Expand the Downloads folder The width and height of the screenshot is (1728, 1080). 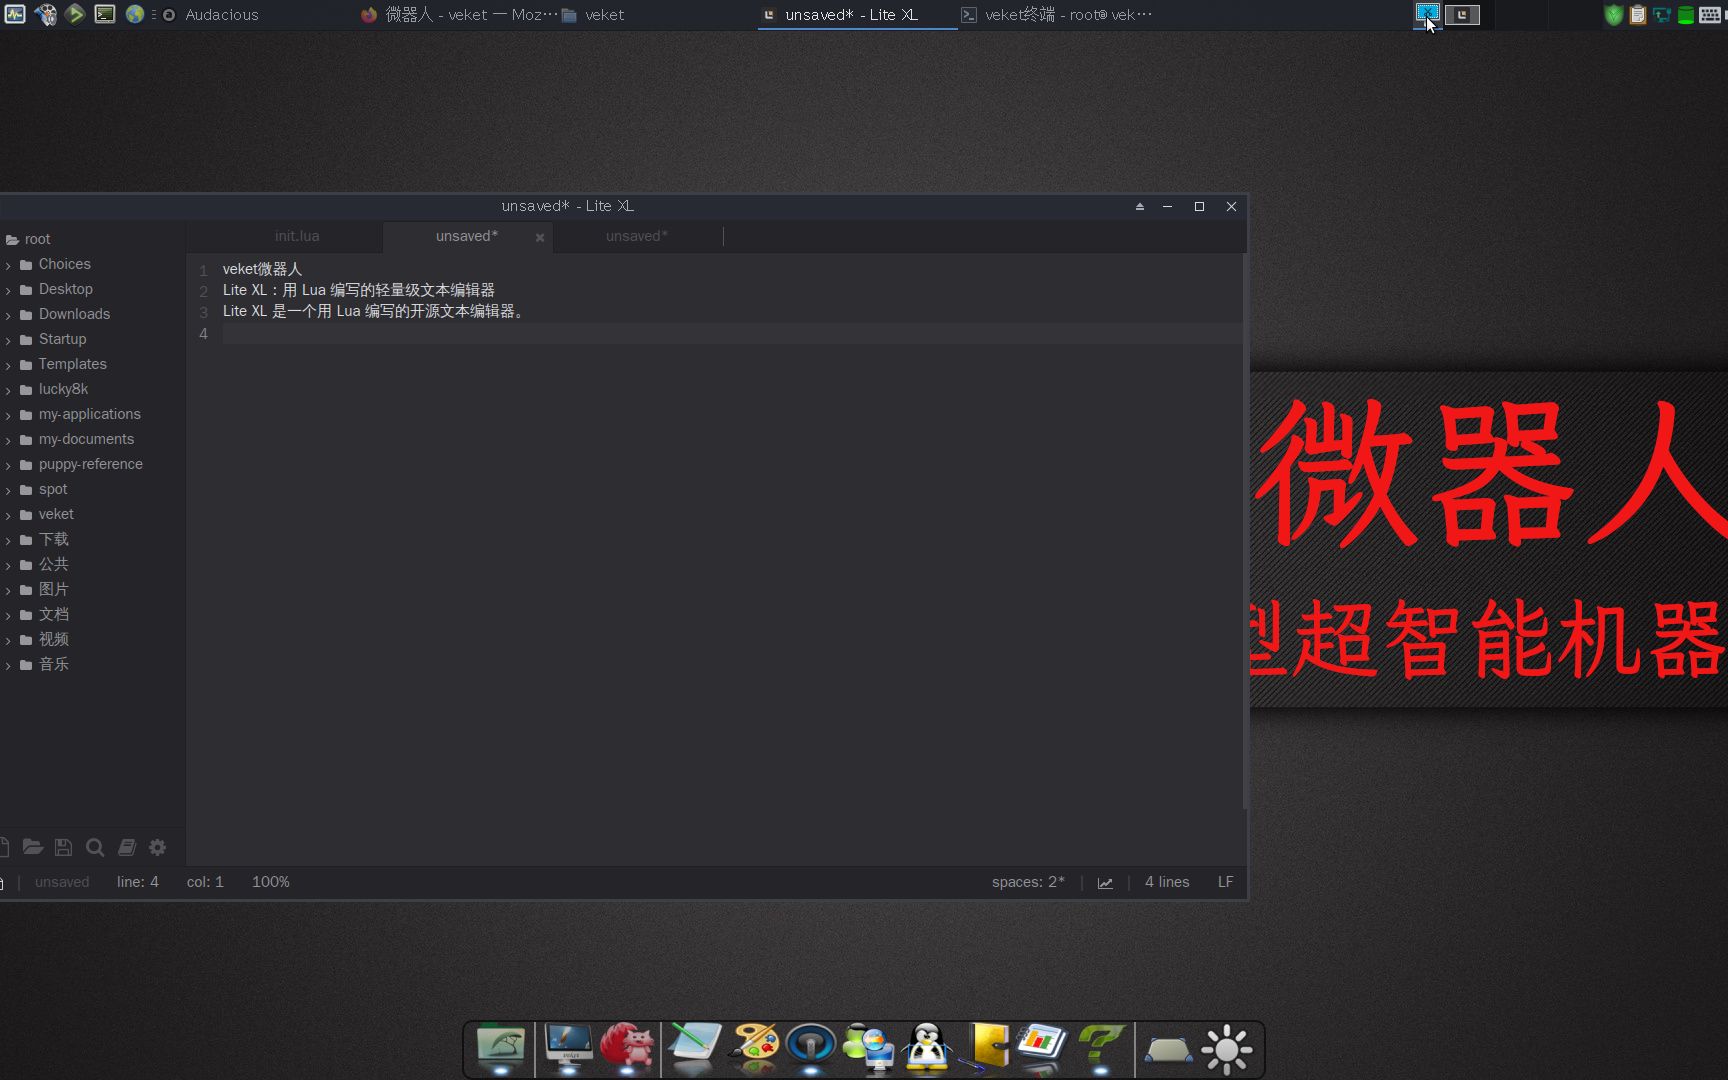pos(8,315)
